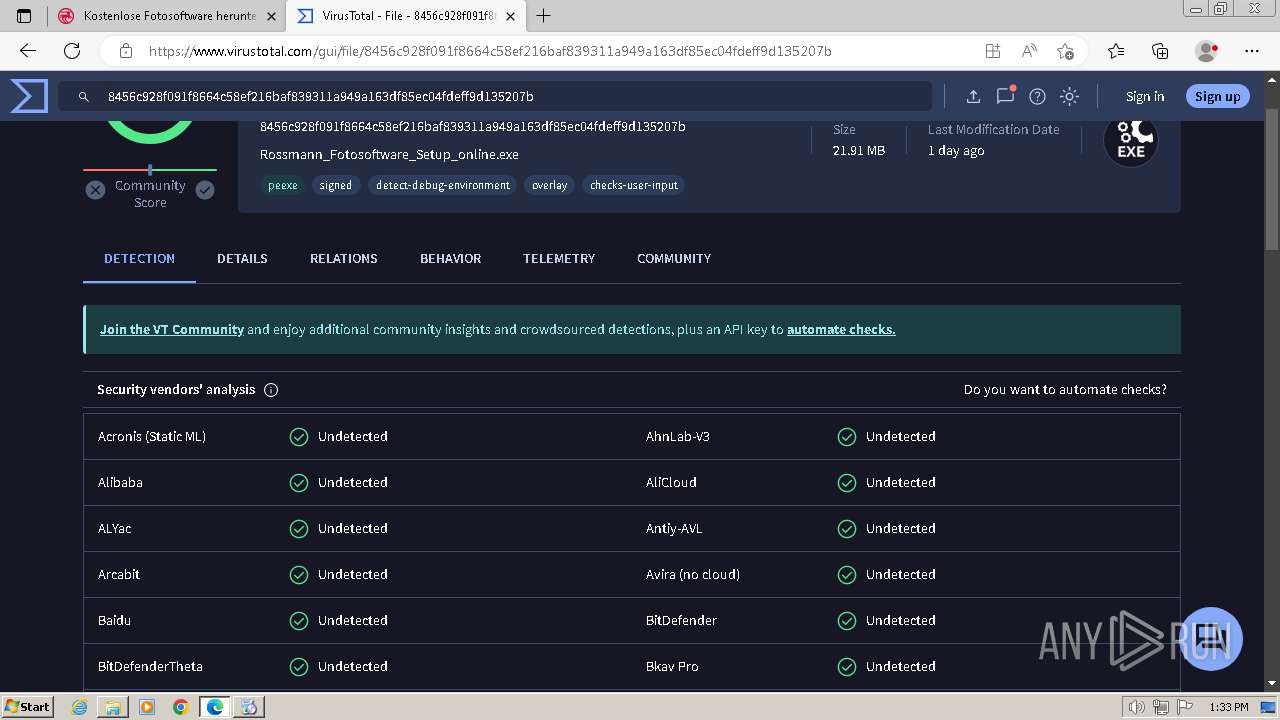The image size is (1280, 720).
Task: Click the BitDefenderTheta vendor name
Action: 150,666
